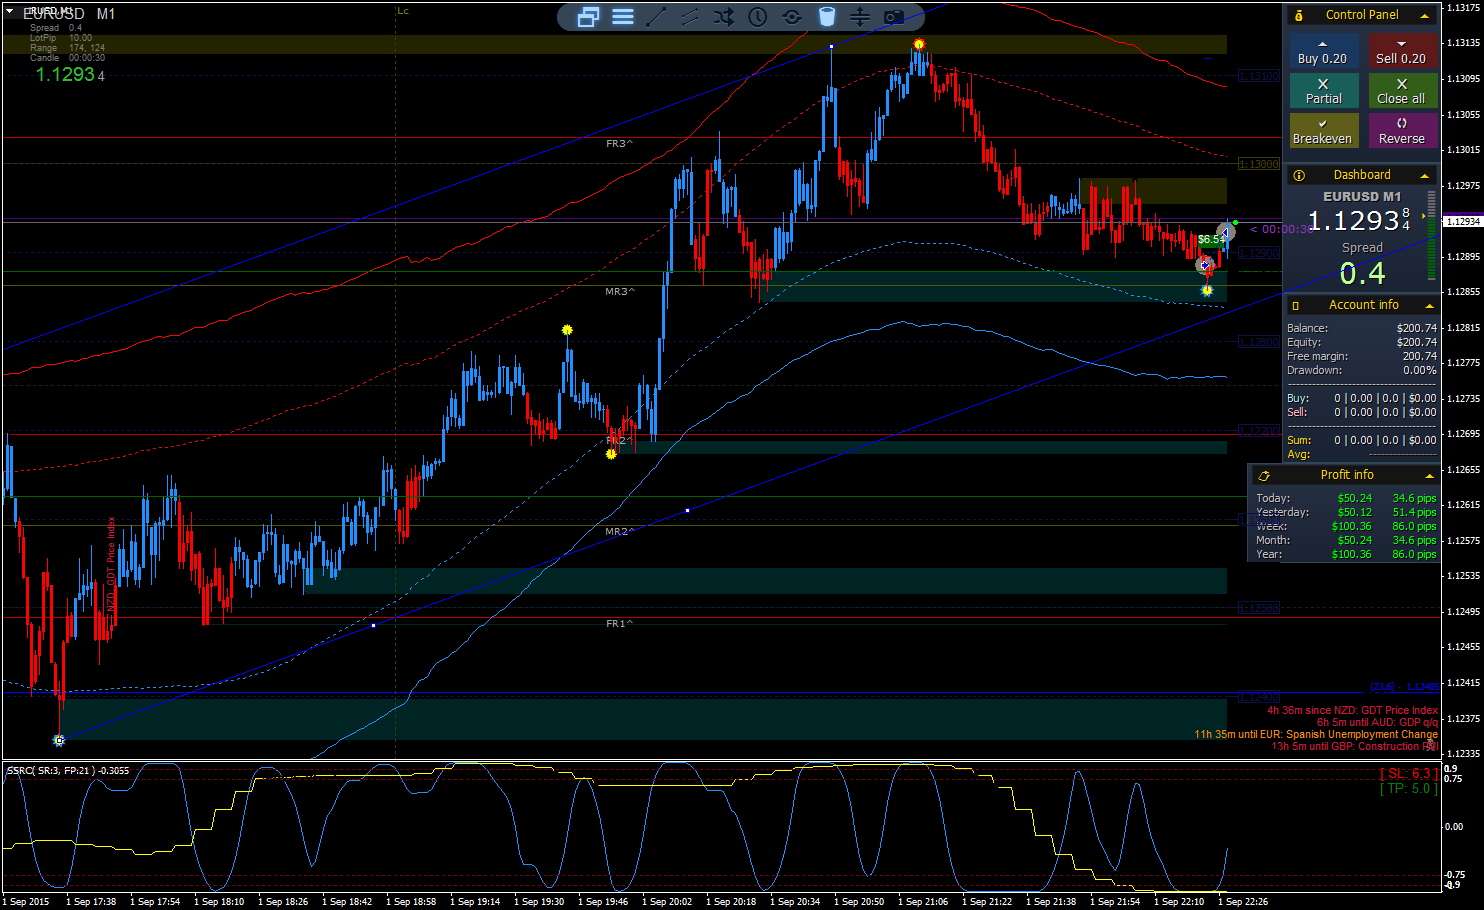The width and height of the screenshot is (1484, 910).
Task: Click the clock icon in the toolbar
Action: tap(758, 16)
